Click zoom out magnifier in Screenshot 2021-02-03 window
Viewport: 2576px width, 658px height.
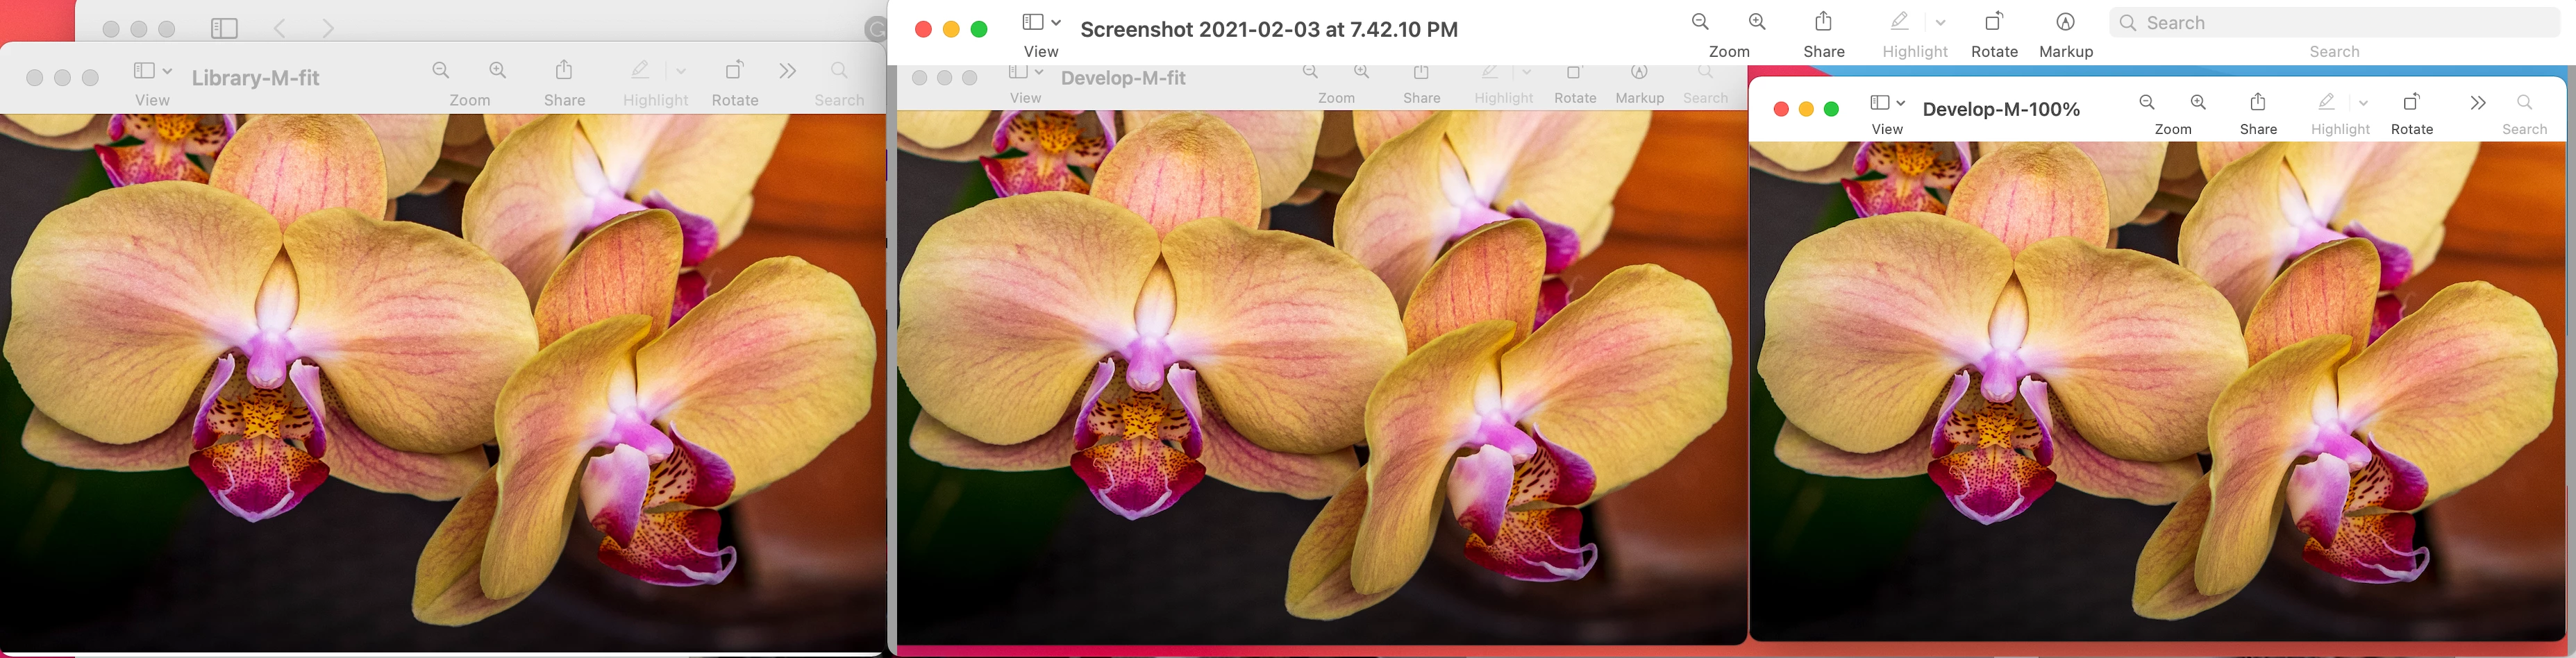click(x=1700, y=22)
